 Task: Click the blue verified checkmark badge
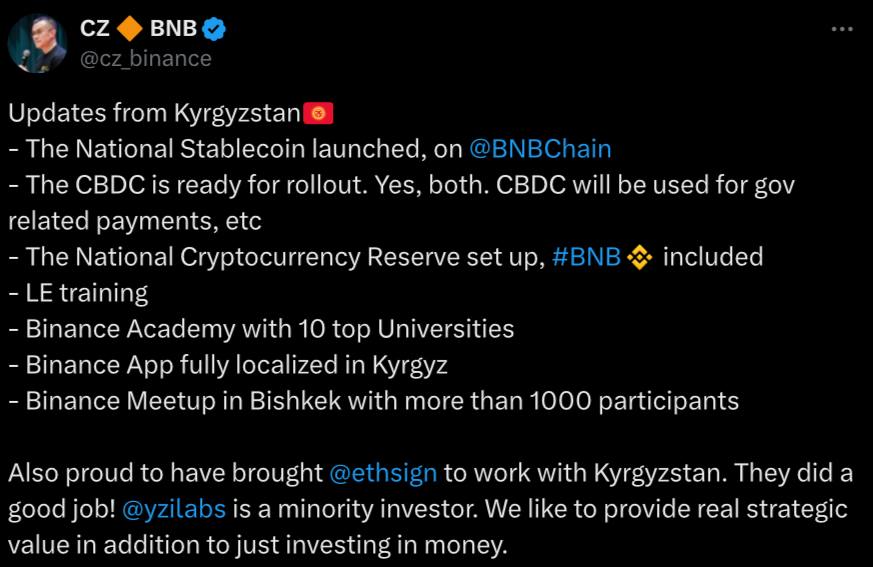[x=215, y=29]
